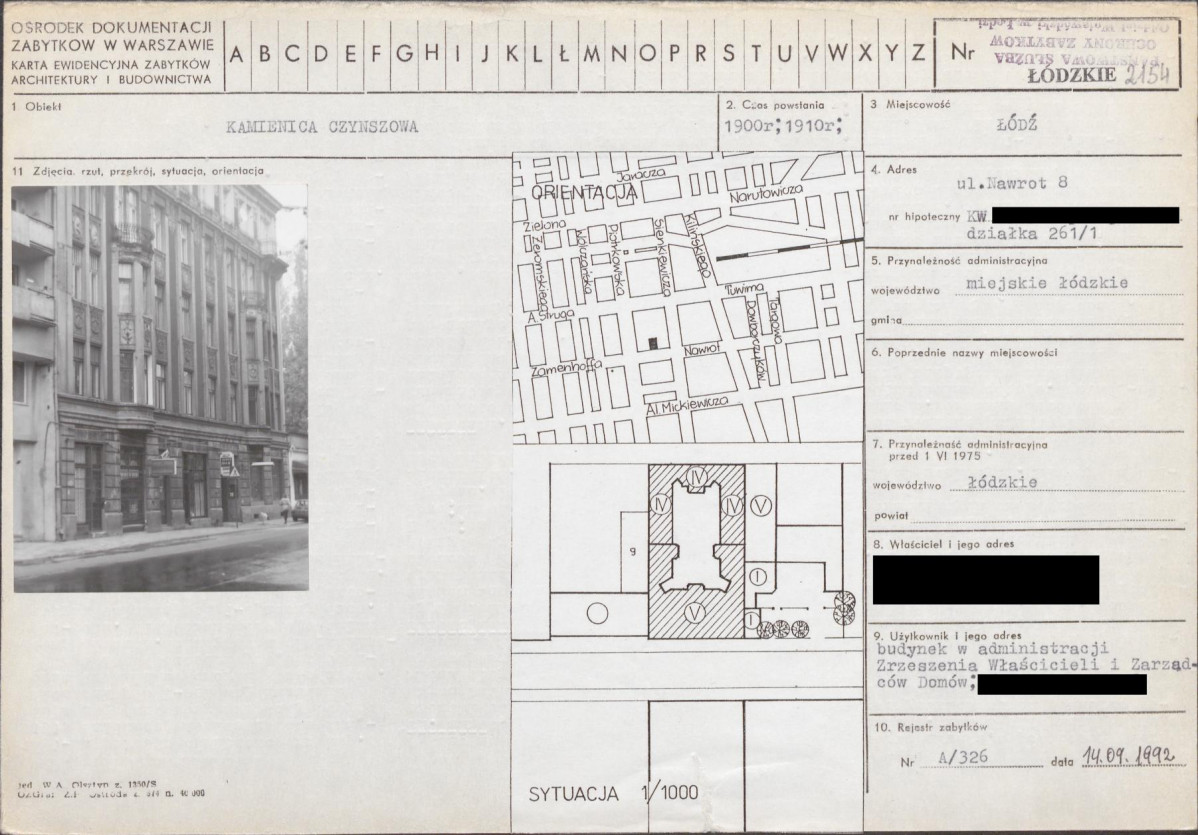Image resolution: width=1198 pixels, height=835 pixels.
Task: Click the KAMIENICA CZYNSZOWA object name
Action: point(321,127)
